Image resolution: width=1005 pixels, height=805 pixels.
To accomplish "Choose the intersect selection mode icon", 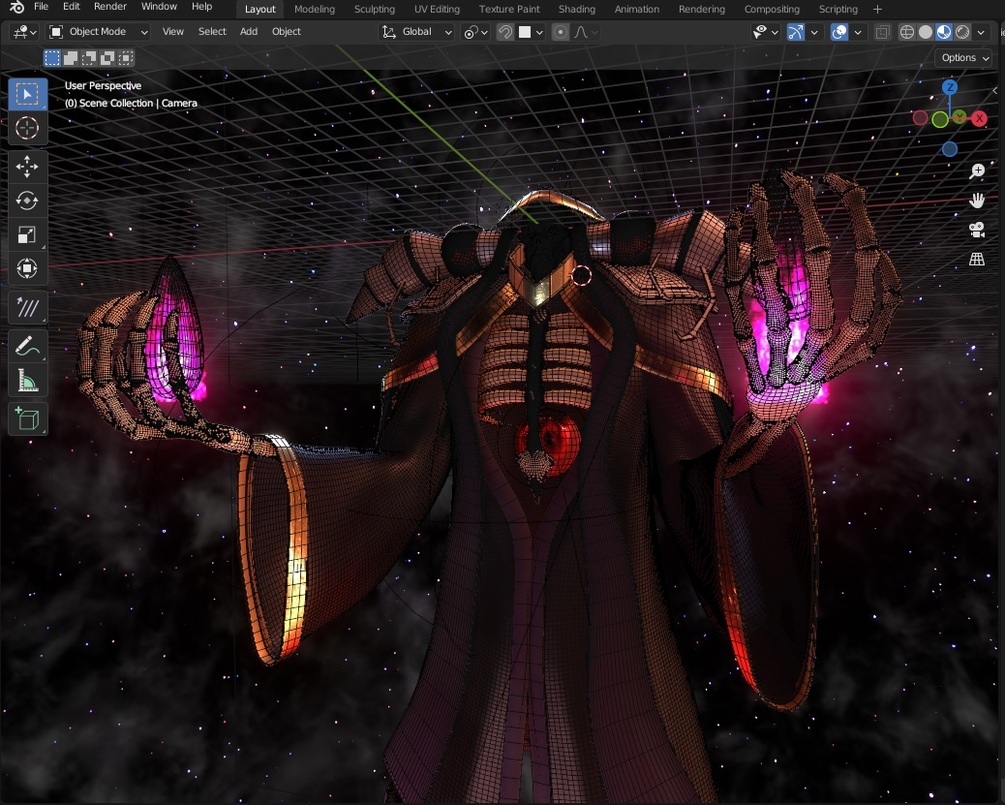I will click(126, 58).
